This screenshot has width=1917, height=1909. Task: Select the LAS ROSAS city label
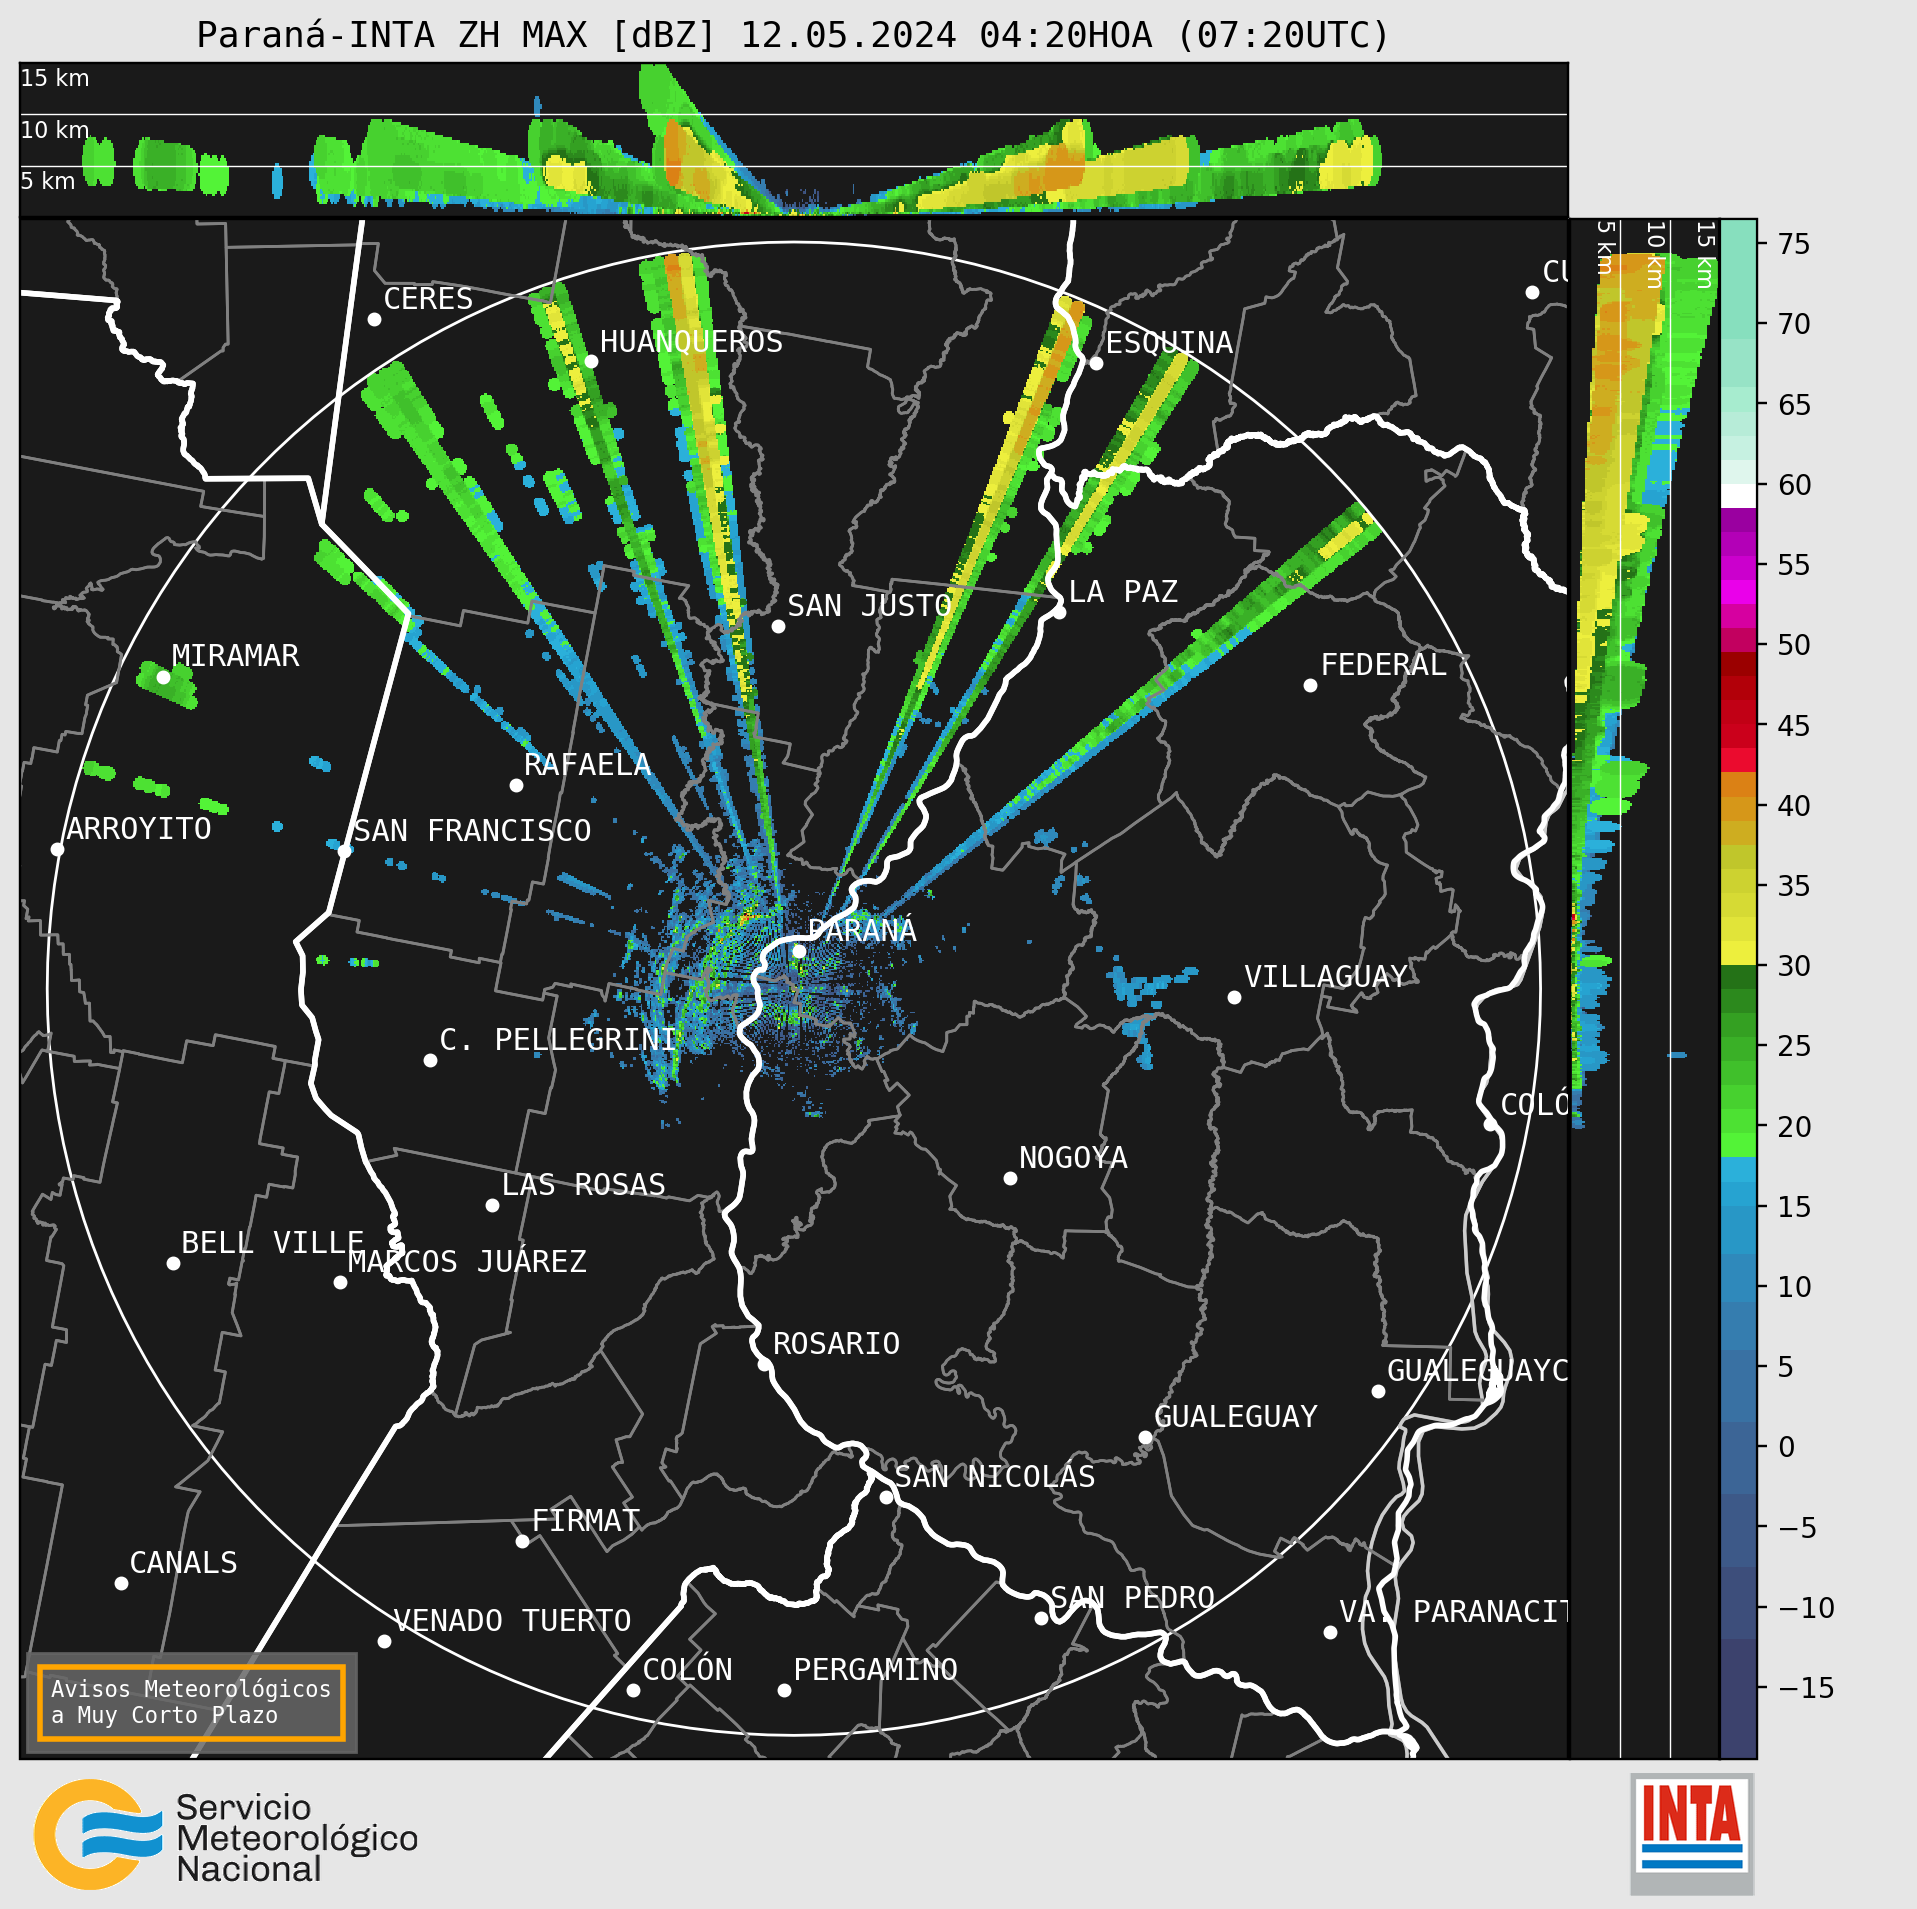pos(583,1184)
